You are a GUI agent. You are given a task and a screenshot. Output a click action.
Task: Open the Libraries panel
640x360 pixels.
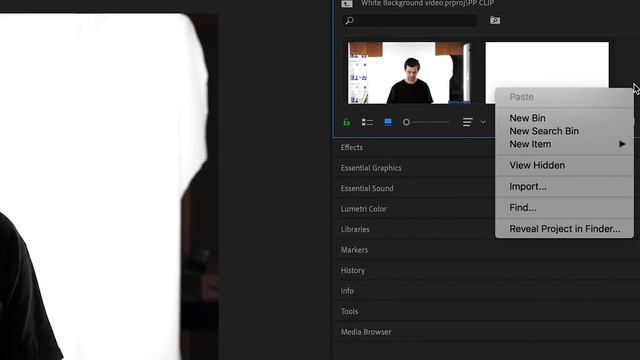355,229
